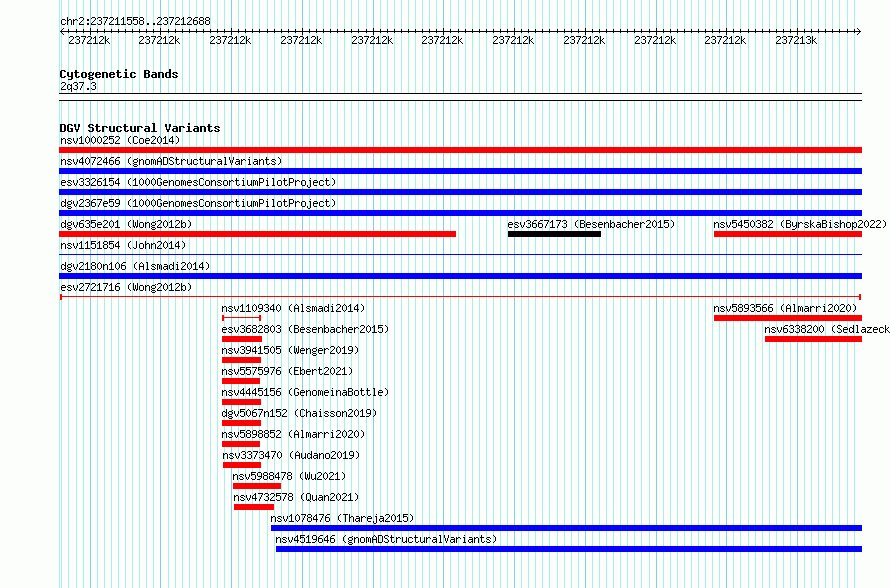Click the red nsv3373470 variant bar

pyautogui.click(x=242, y=465)
